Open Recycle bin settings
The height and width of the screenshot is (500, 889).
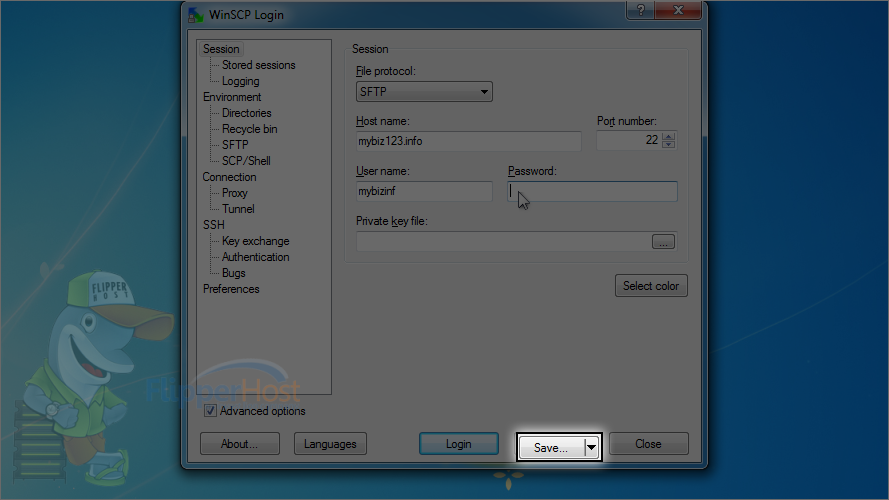coord(249,129)
